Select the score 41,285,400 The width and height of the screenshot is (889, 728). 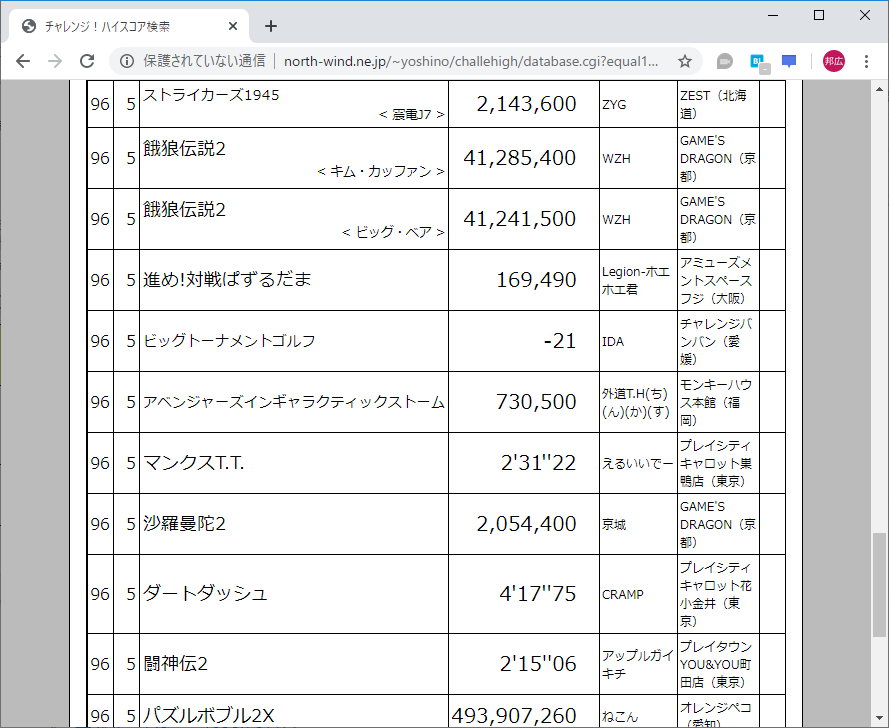click(x=519, y=158)
